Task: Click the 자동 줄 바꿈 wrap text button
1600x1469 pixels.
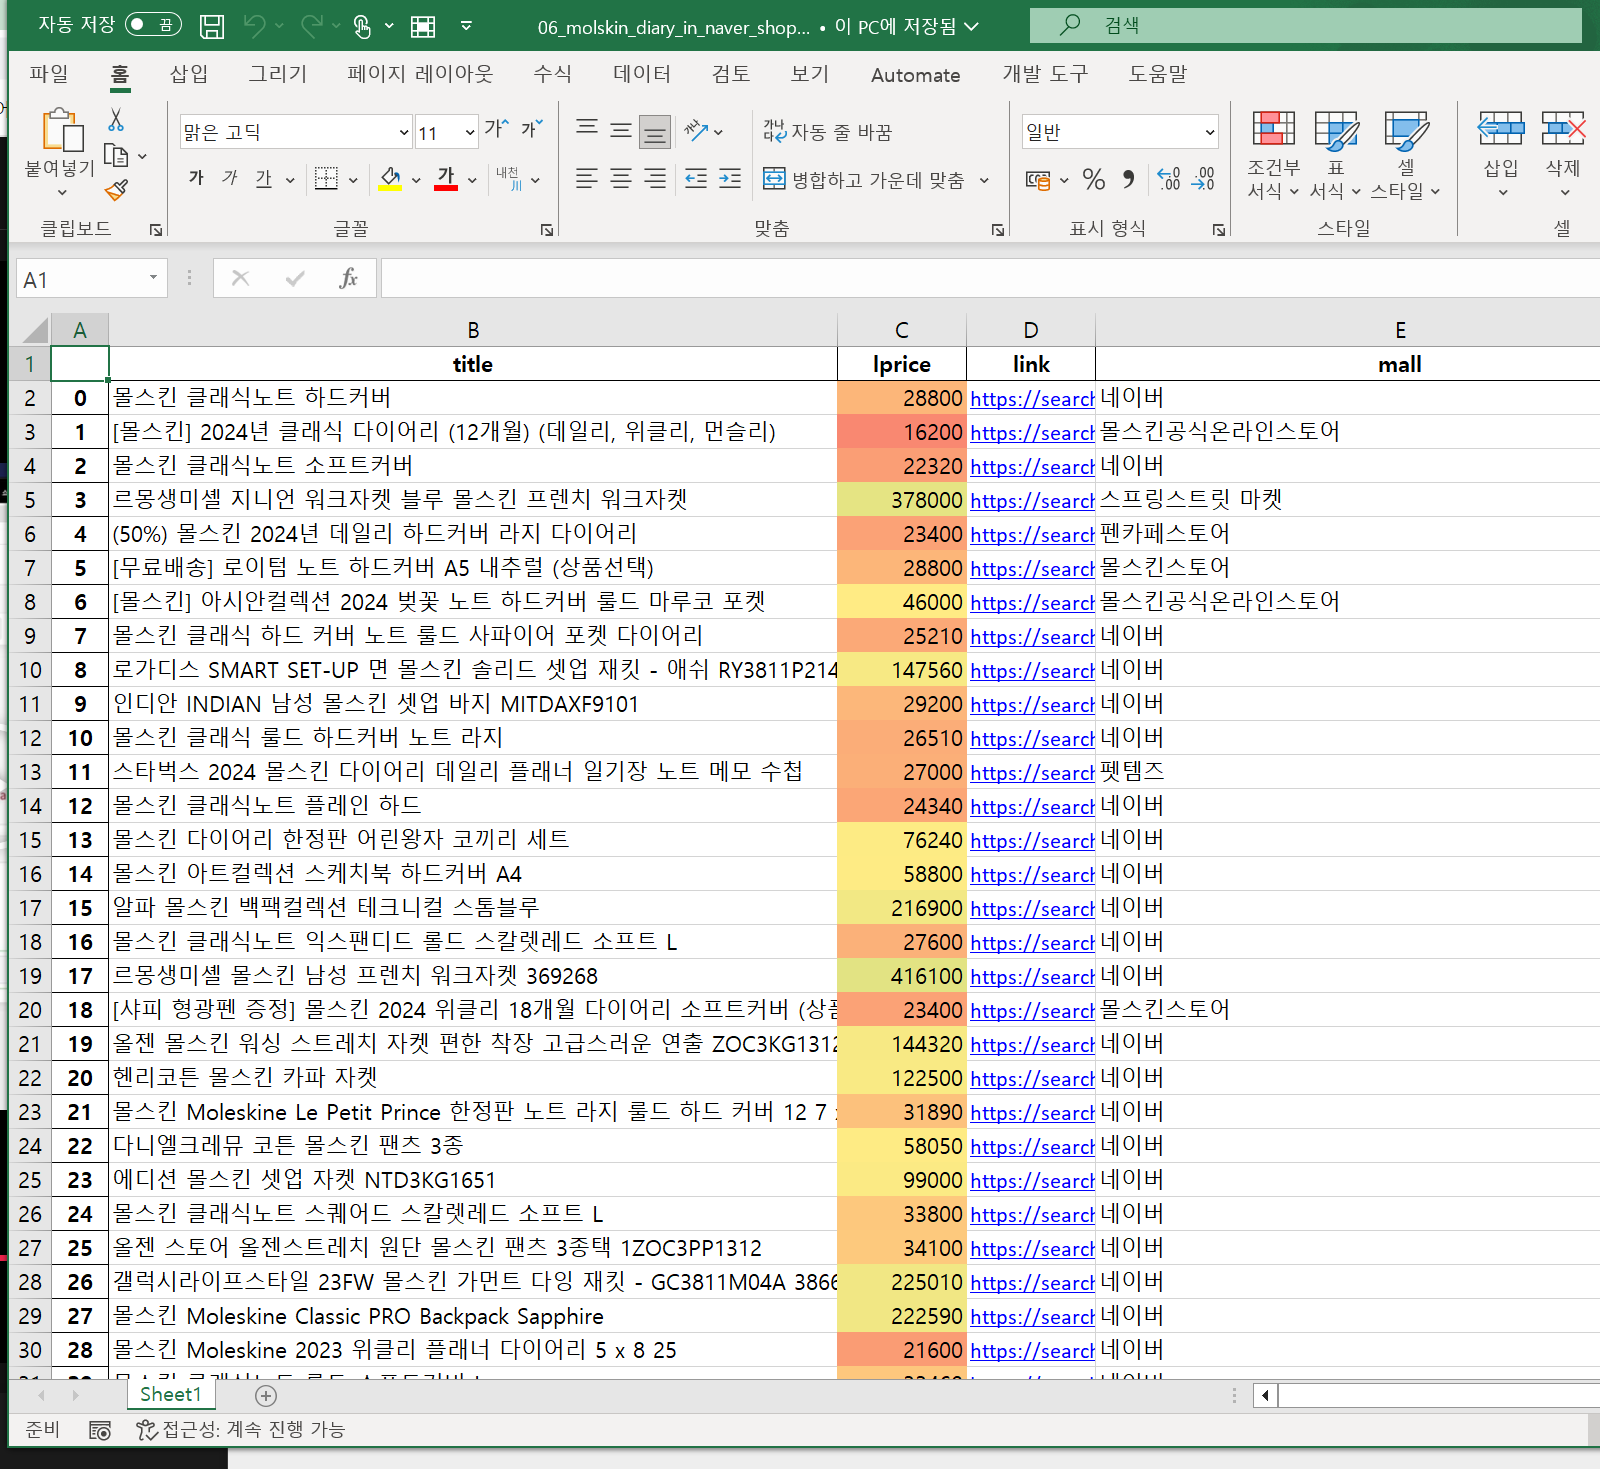Action: (828, 131)
